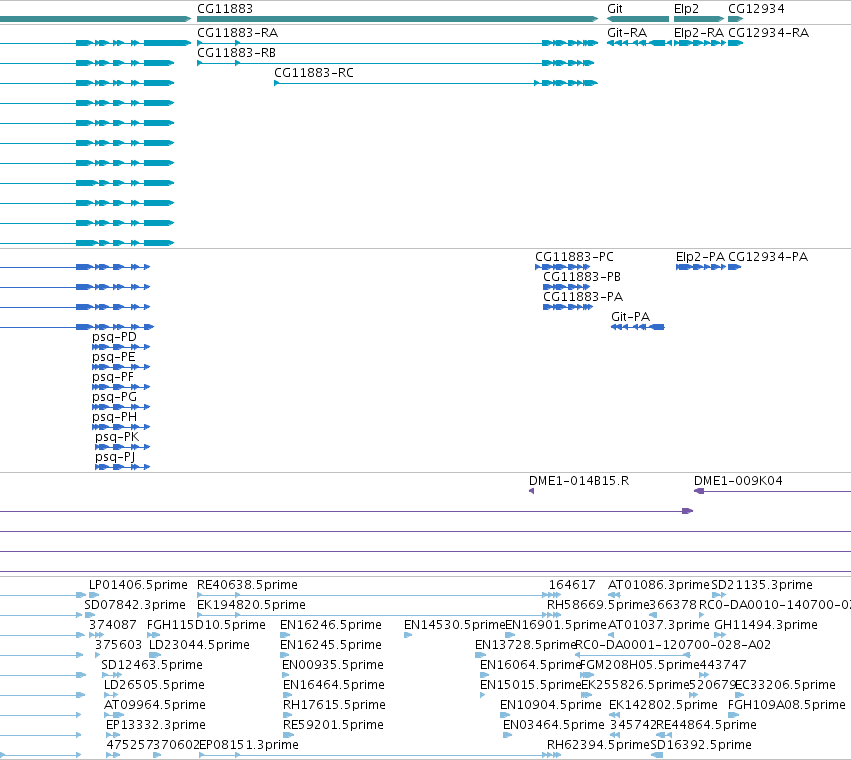Click the psq-PK protein label
Viewport: 851px width, 760px height.
coord(117,438)
